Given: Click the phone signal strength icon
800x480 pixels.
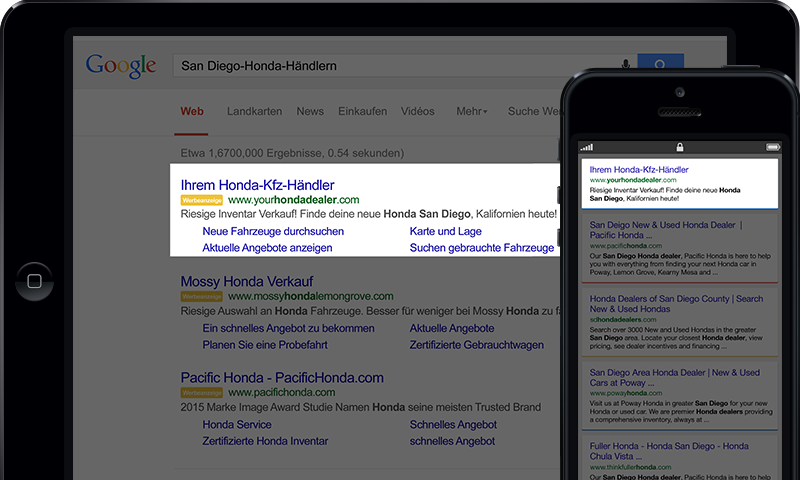Looking at the screenshot, I should pyautogui.click(x=587, y=147).
